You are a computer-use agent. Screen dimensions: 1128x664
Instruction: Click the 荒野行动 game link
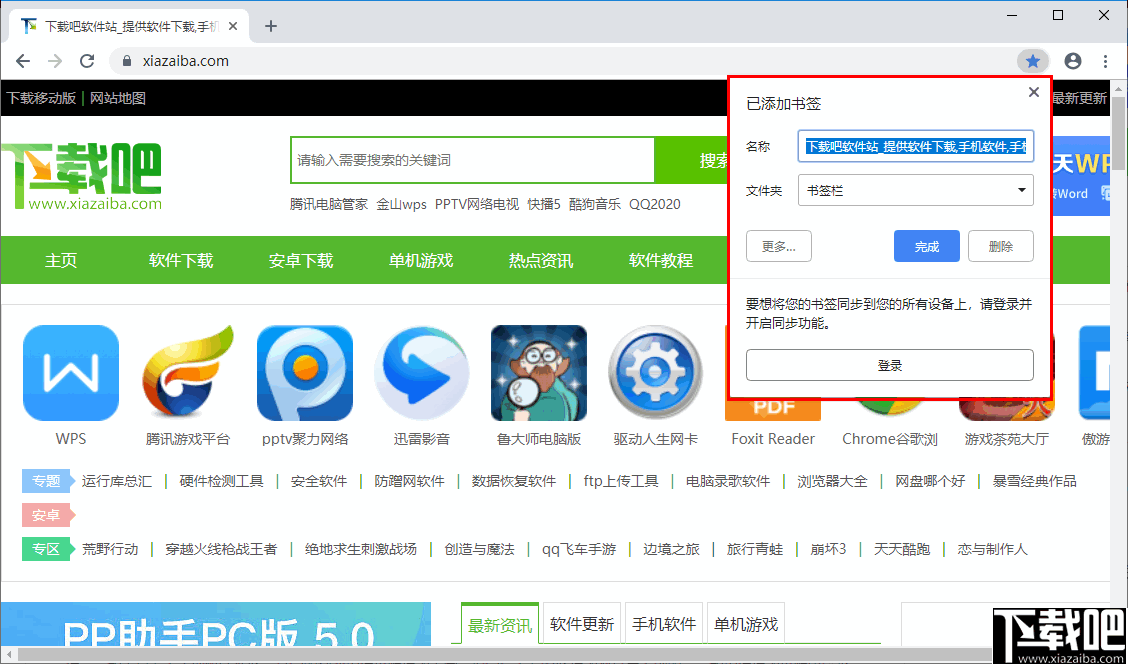point(112,549)
